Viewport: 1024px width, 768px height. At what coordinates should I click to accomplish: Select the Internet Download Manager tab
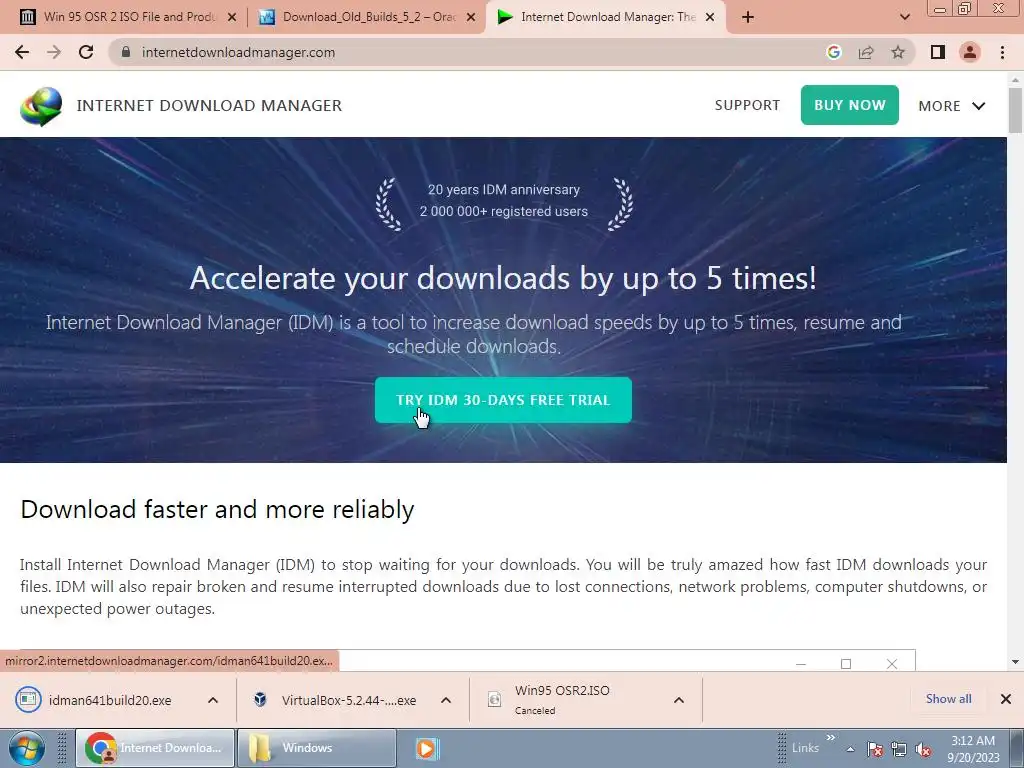pos(607,17)
